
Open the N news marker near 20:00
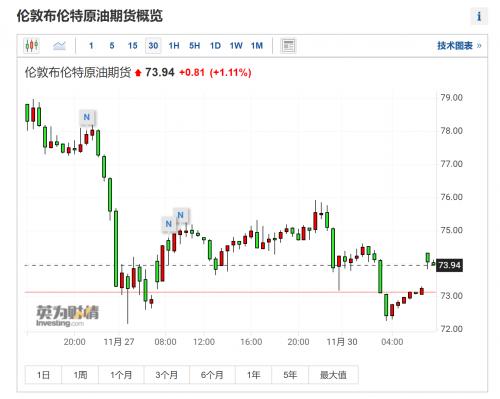87,117
